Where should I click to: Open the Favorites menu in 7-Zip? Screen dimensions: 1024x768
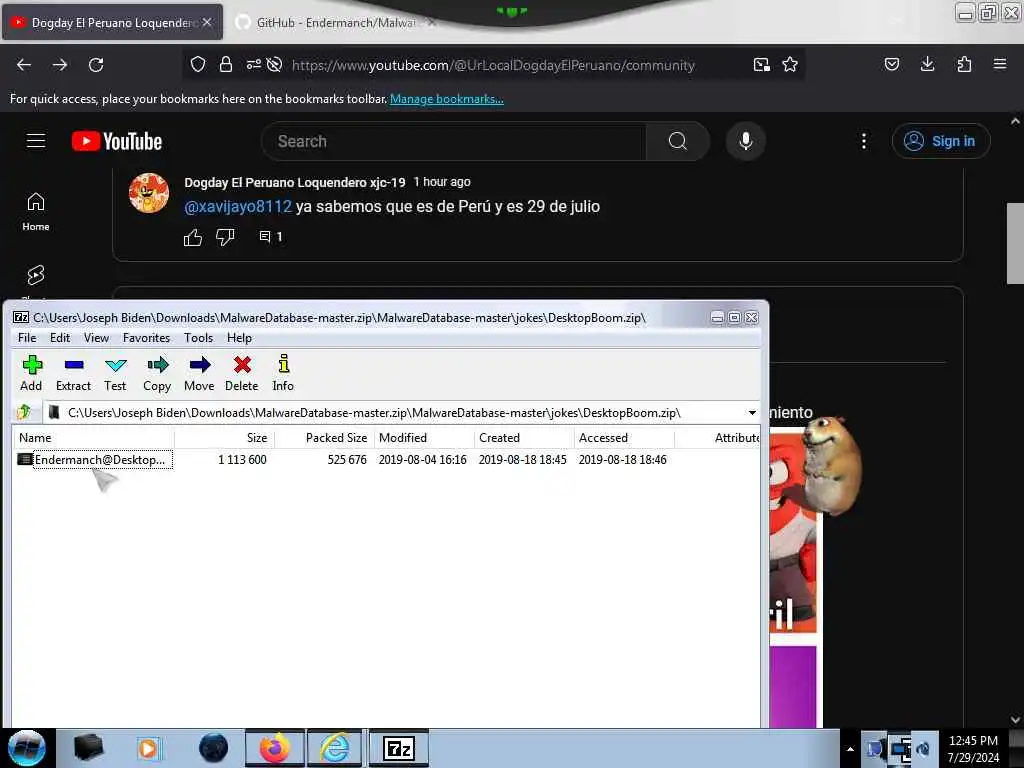click(146, 338)
